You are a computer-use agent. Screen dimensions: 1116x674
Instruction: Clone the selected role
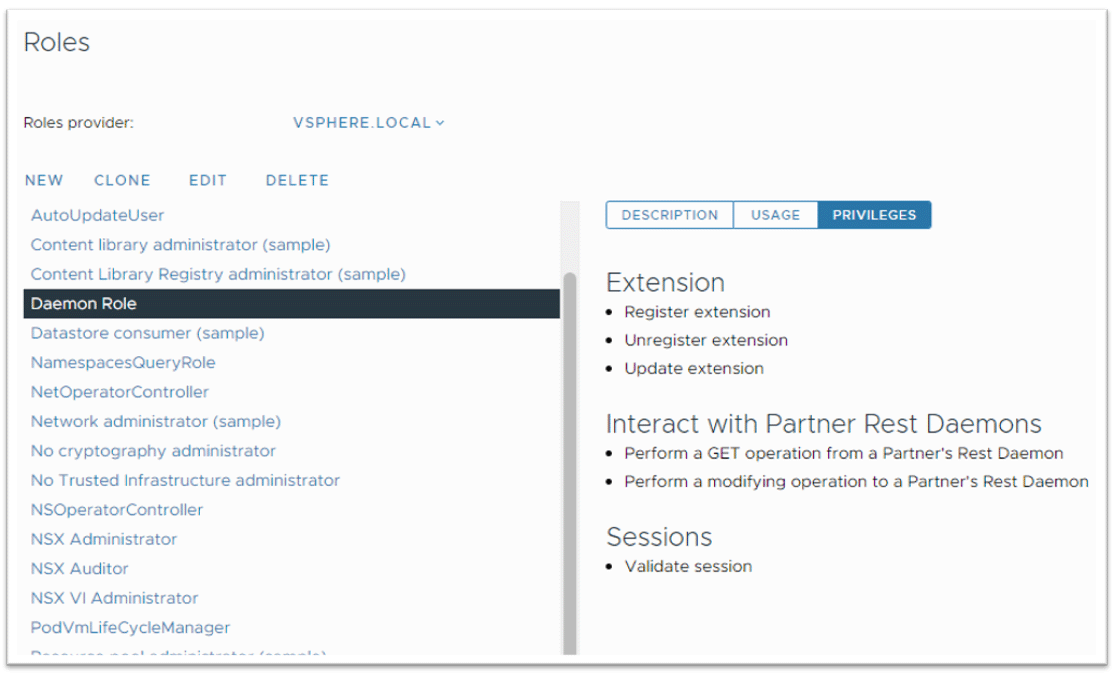click(x=122, y=181)
